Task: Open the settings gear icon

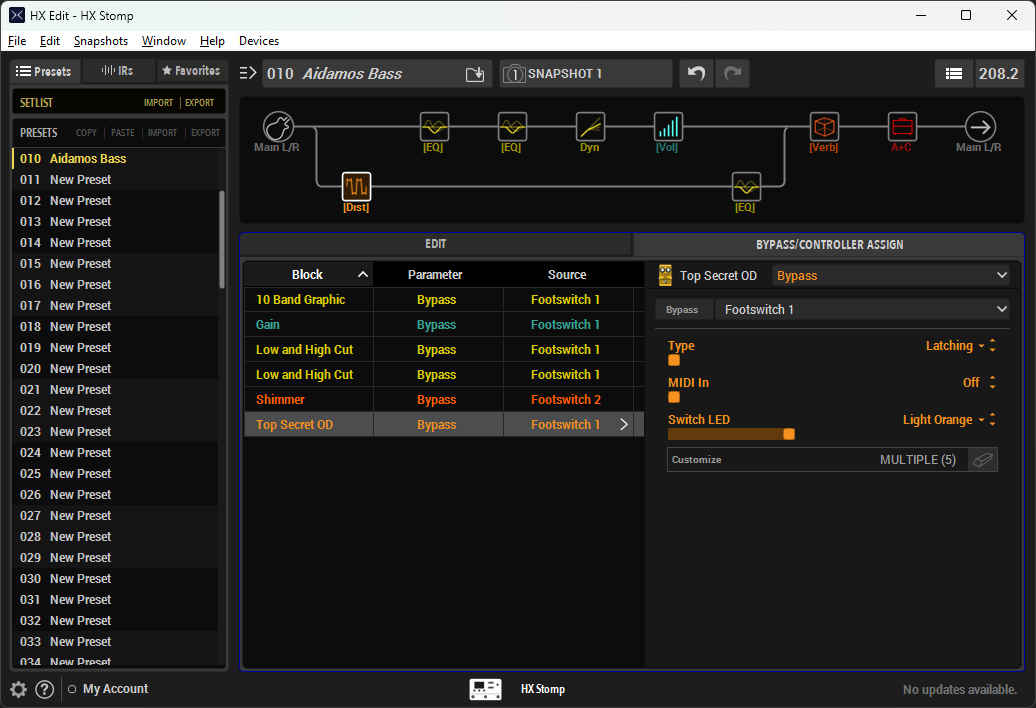Action: pos(18,690)
